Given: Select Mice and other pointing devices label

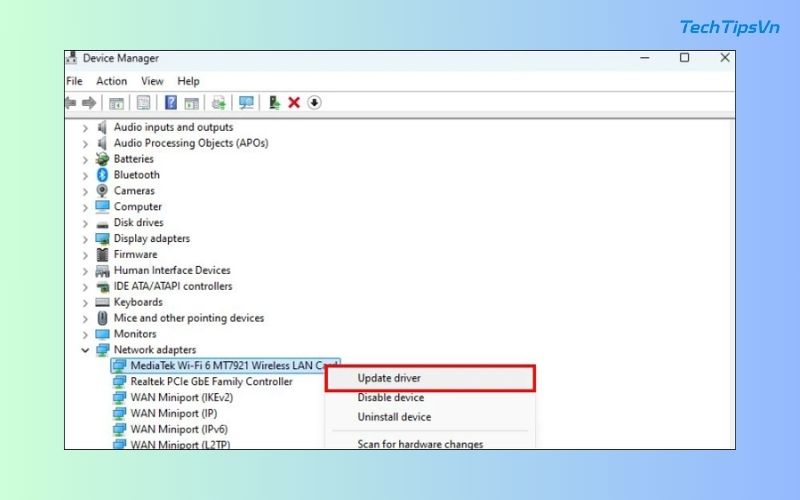Looking at the screenshot, I should (189, 318).
